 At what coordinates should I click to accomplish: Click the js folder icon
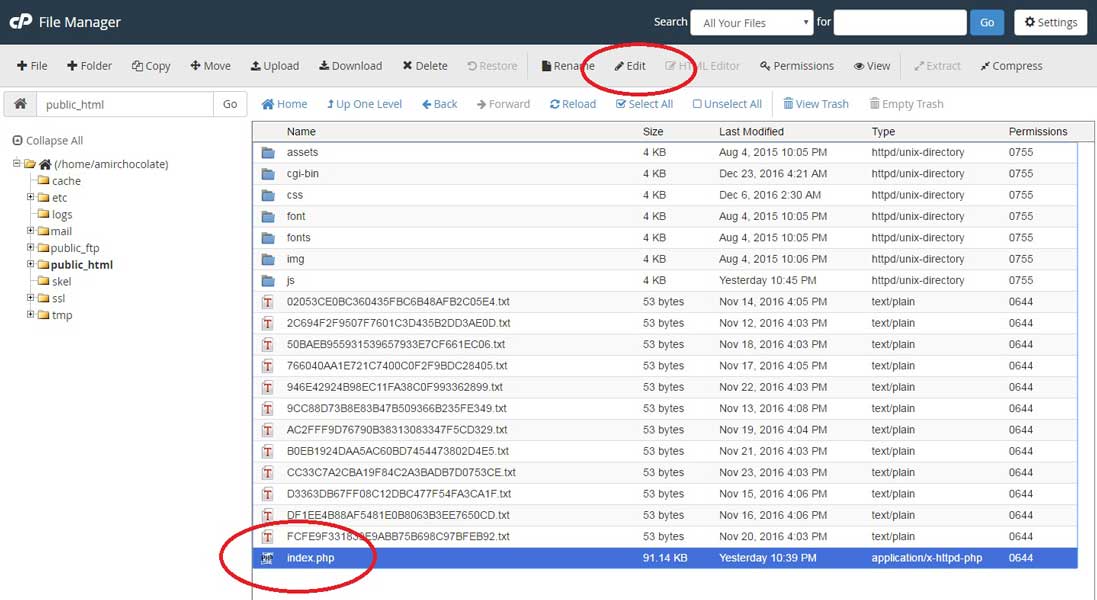268,280
